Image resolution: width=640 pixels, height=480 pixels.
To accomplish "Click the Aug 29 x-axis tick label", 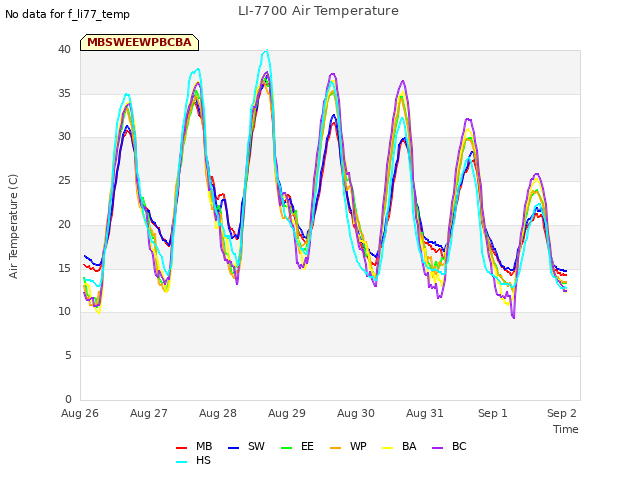I will 287,413.
